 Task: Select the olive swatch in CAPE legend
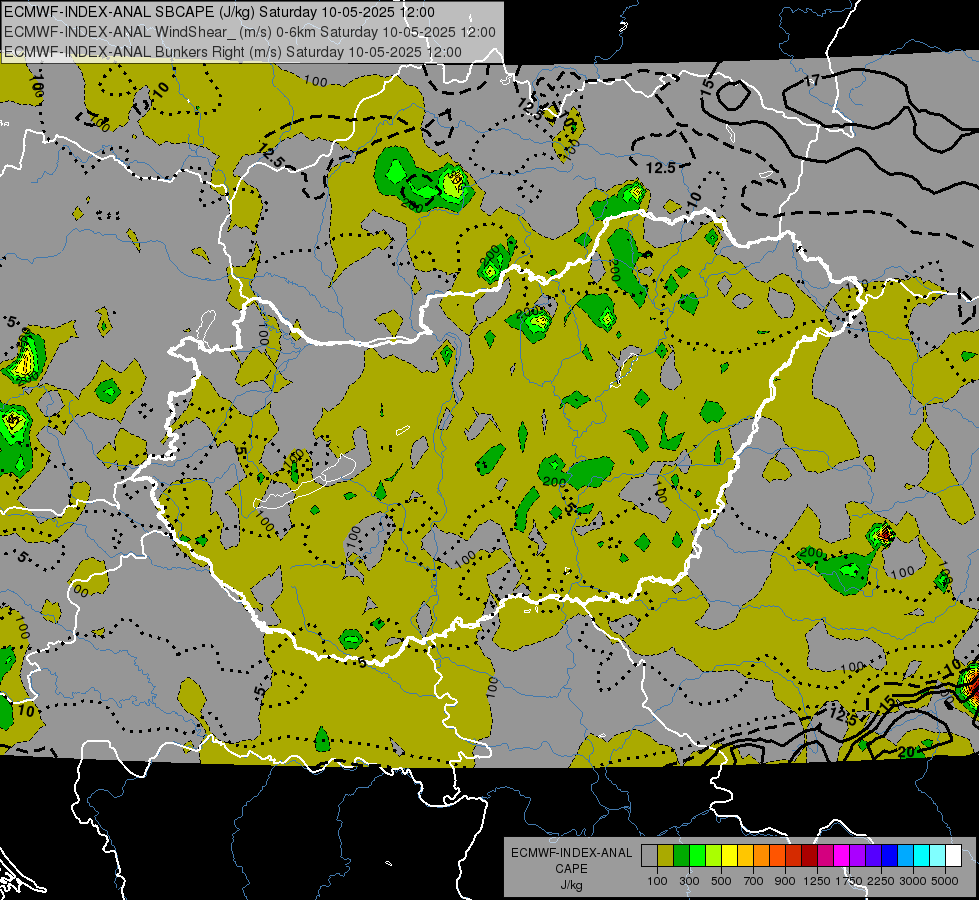pos(666,855)
